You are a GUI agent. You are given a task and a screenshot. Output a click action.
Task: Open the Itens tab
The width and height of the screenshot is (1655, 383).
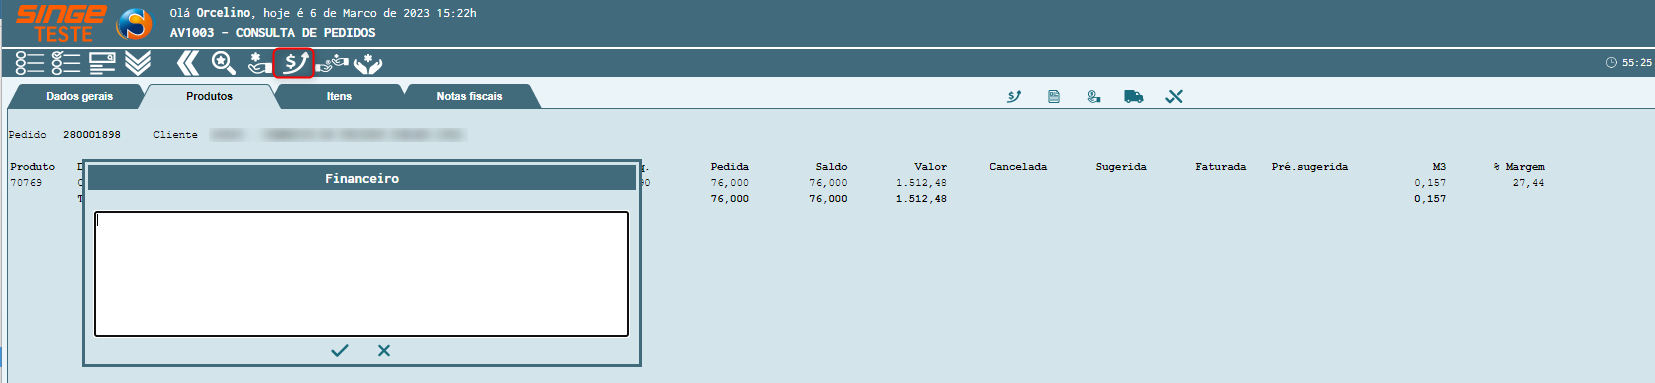[339, 96]
